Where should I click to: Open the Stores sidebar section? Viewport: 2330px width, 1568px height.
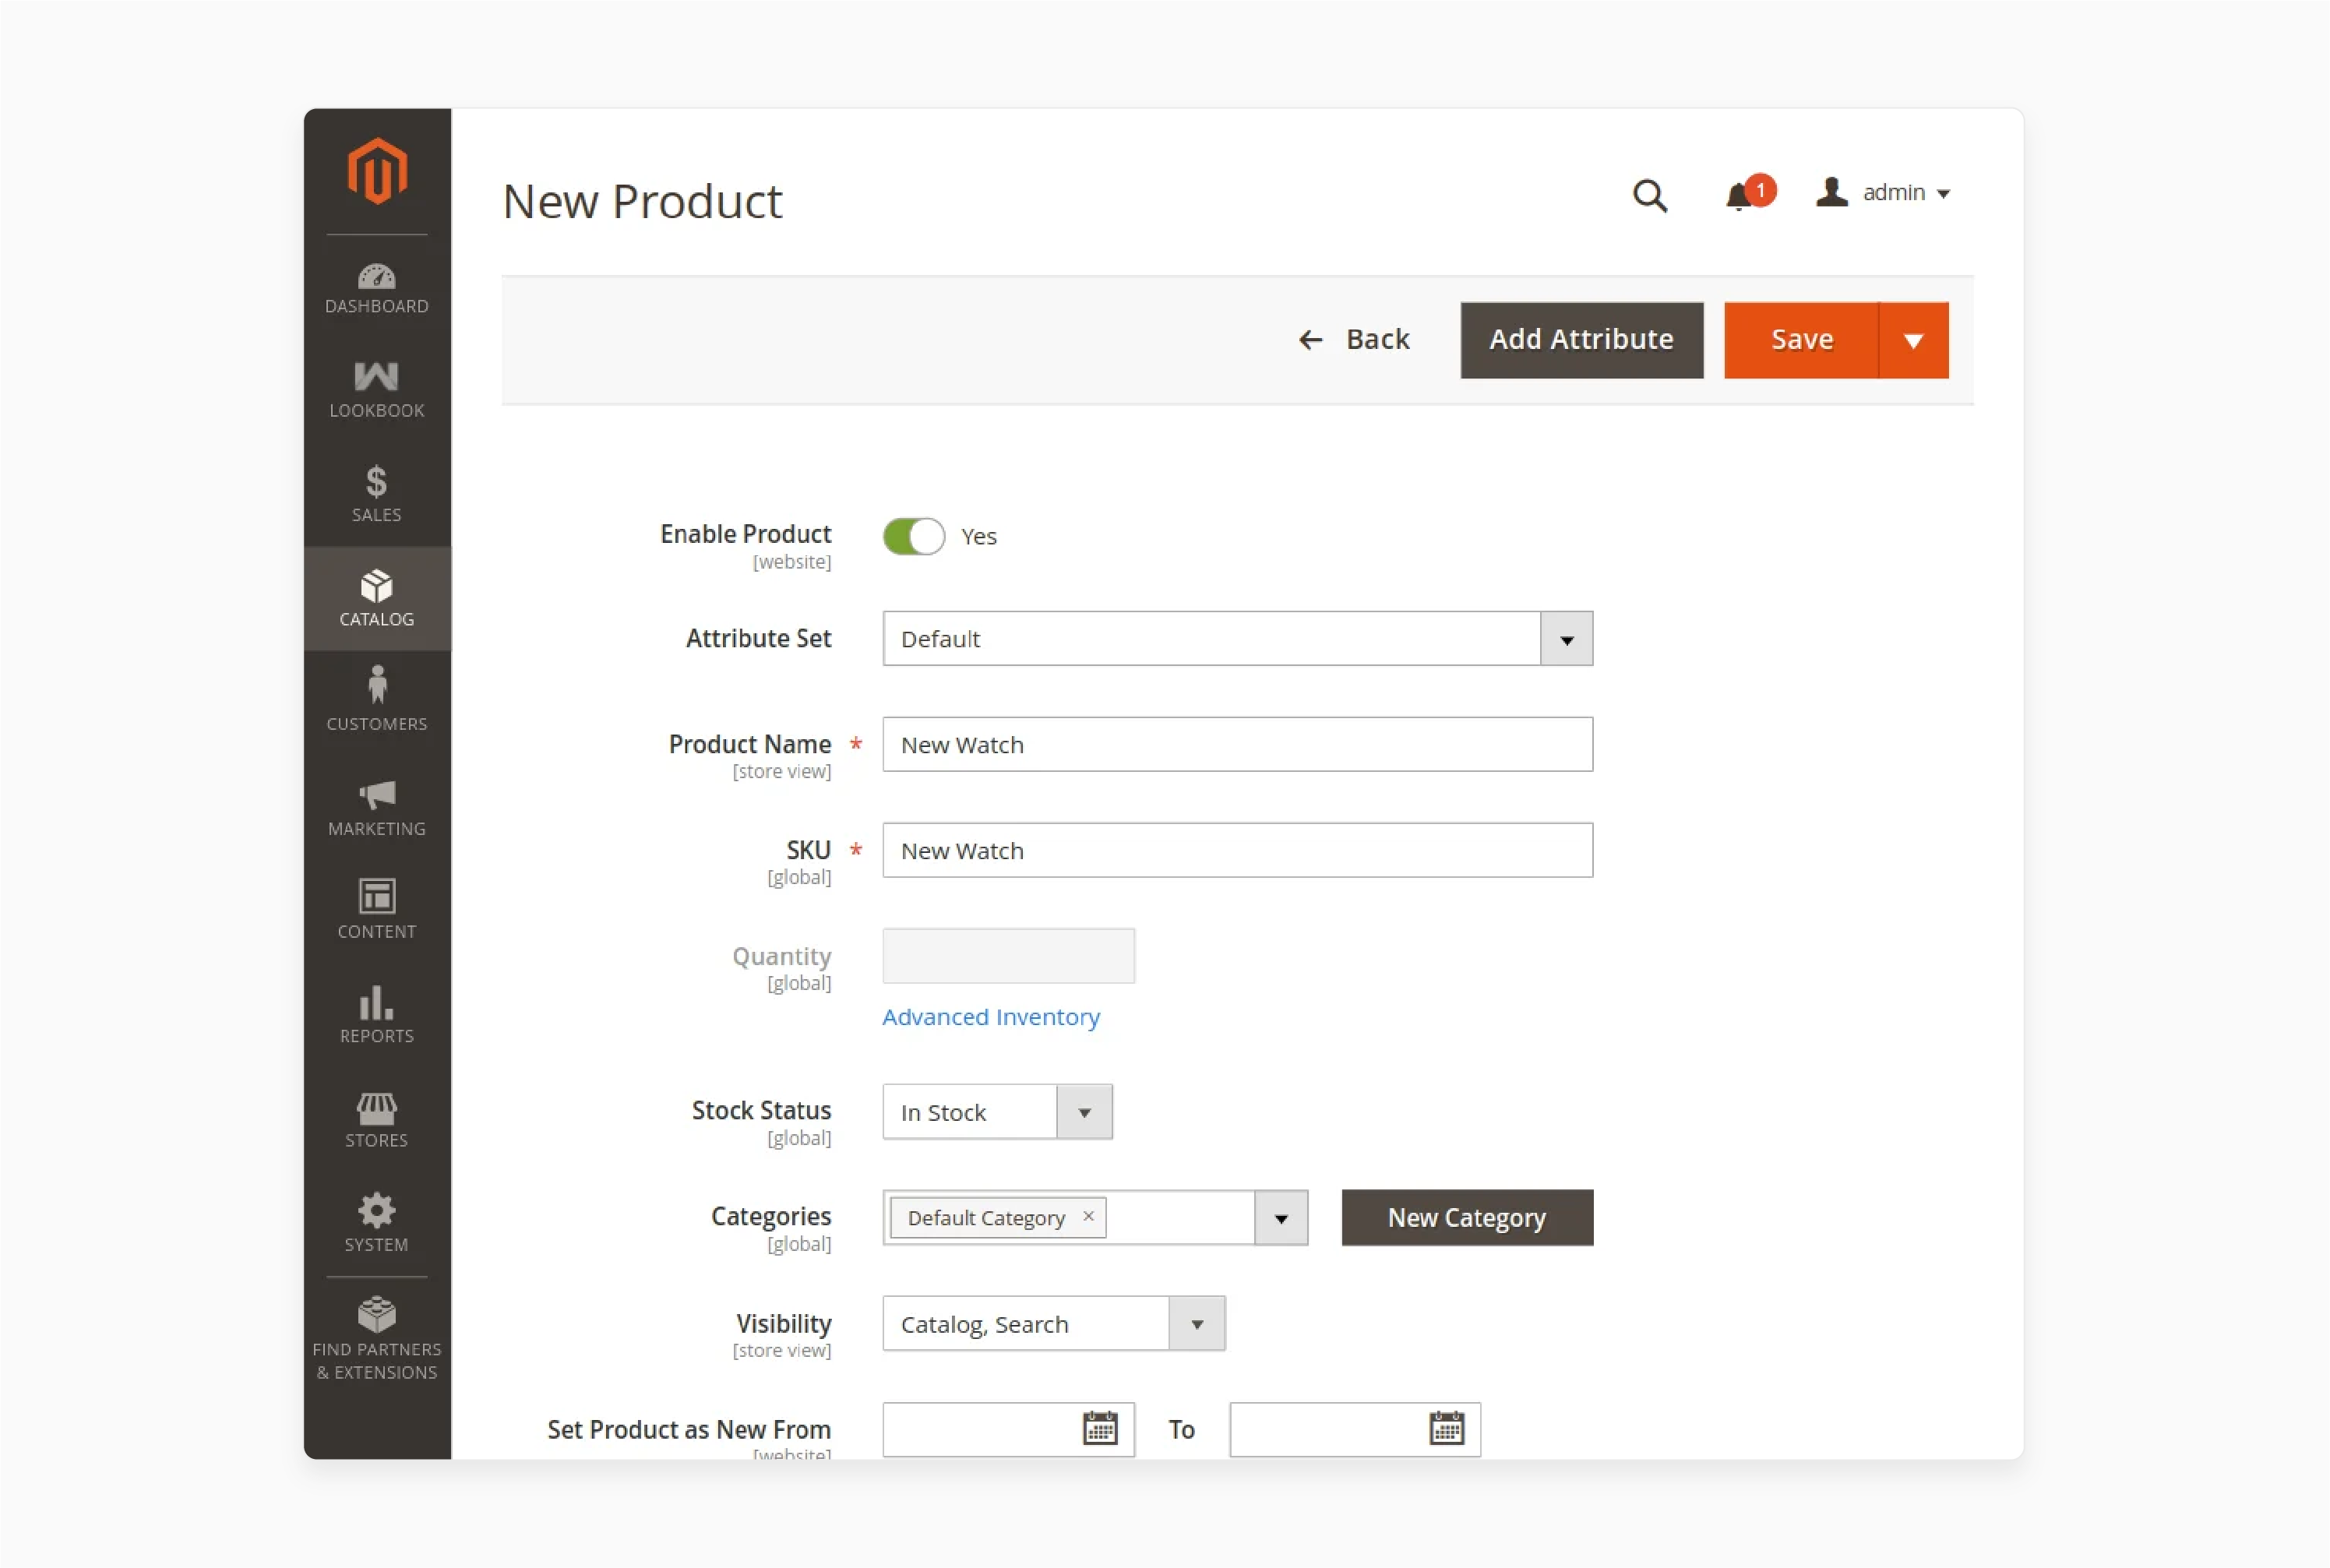pos(377,1120)
